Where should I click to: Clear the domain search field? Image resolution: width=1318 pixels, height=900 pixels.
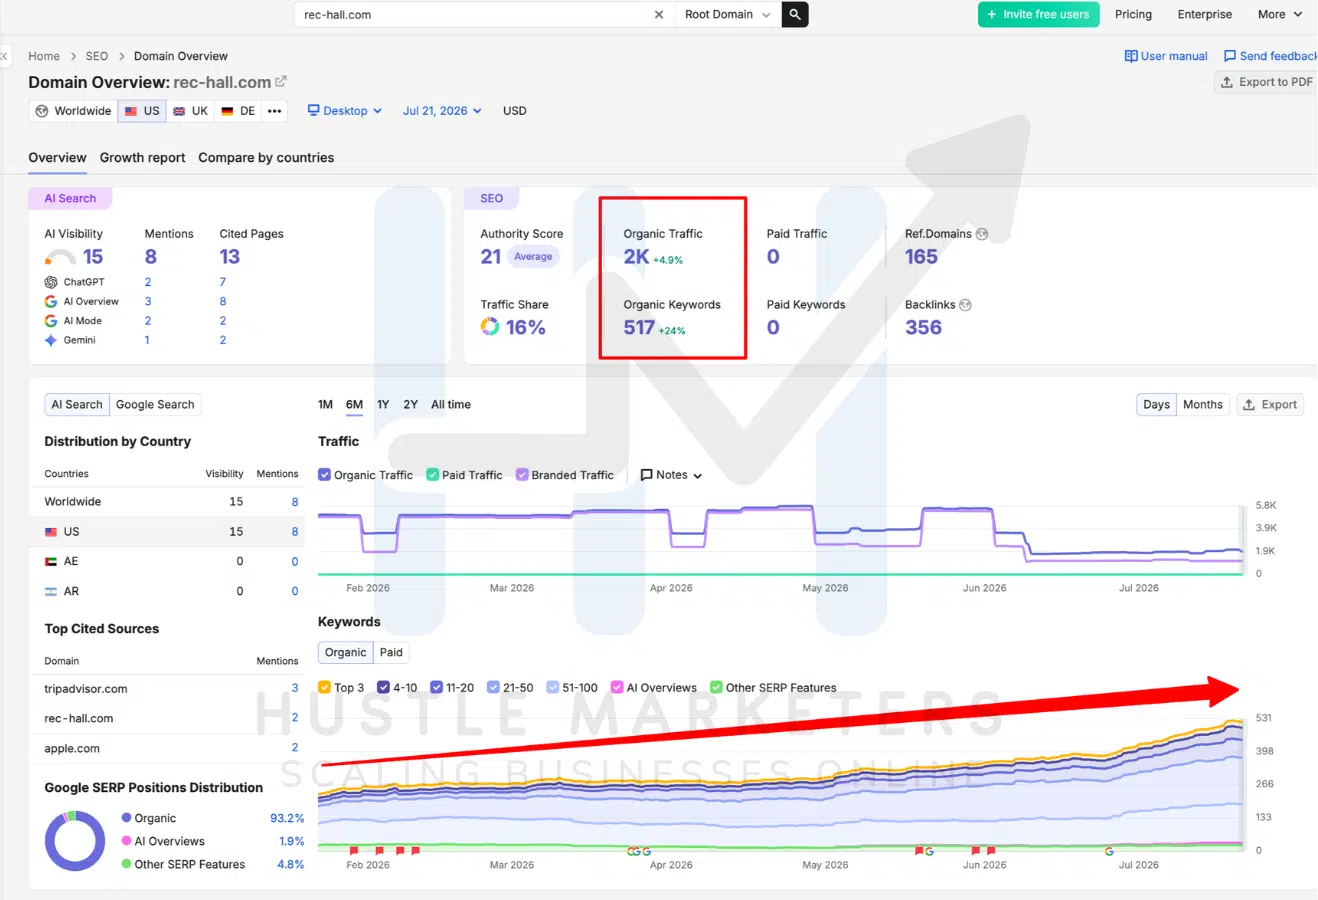(x=658, y=15)
